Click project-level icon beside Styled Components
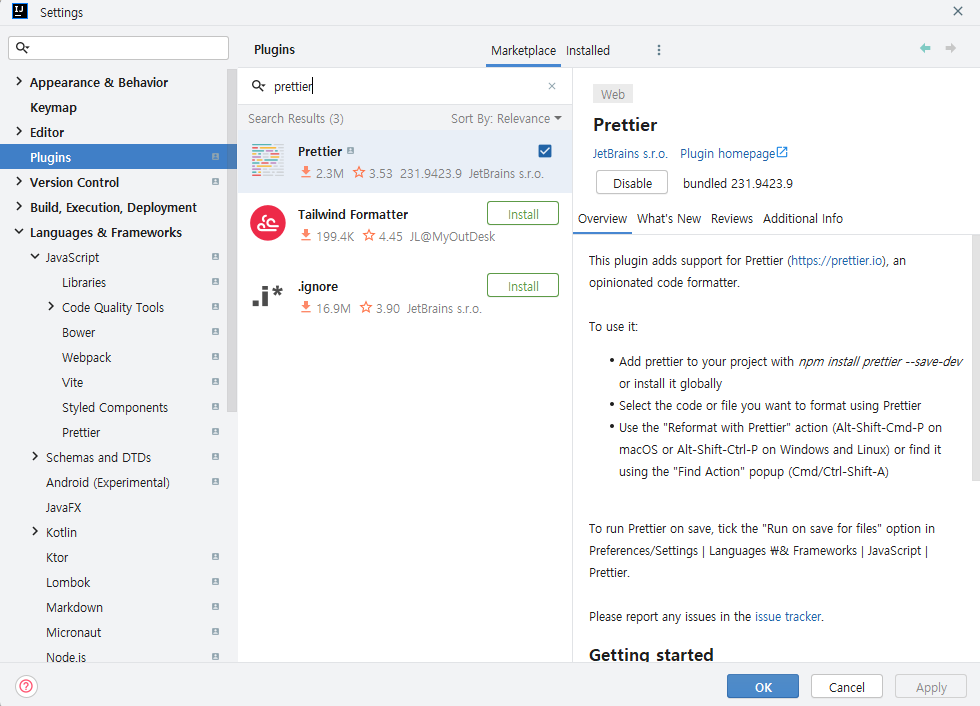 216,407
